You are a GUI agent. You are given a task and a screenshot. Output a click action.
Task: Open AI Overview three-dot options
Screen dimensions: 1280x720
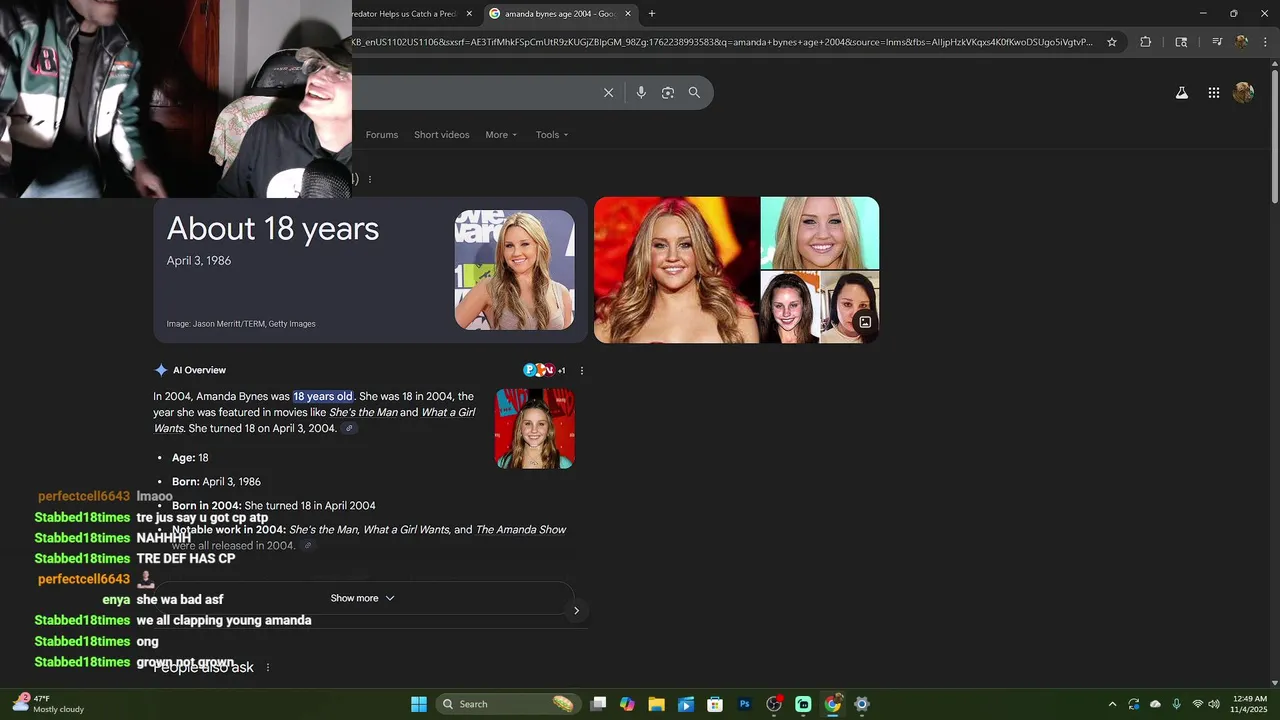[x=581, y=371]
